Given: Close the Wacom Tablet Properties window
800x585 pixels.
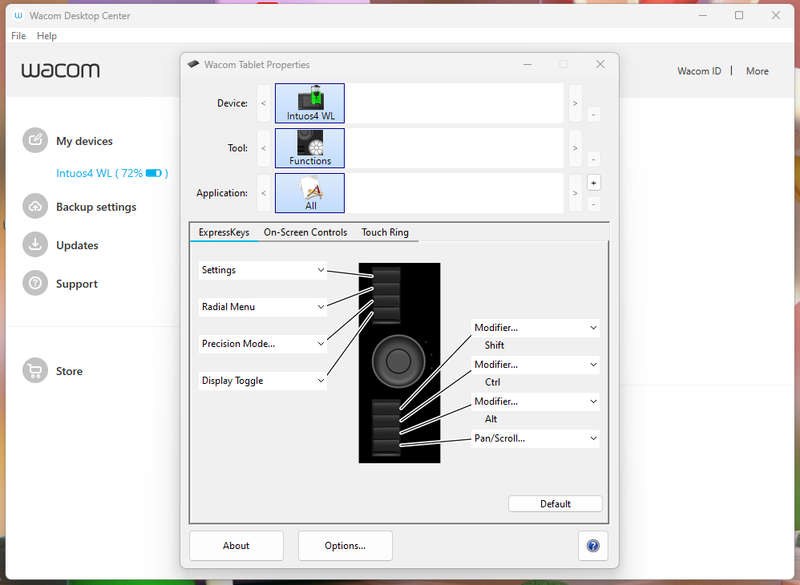Looking at the screenshot, I should [601, 64].
